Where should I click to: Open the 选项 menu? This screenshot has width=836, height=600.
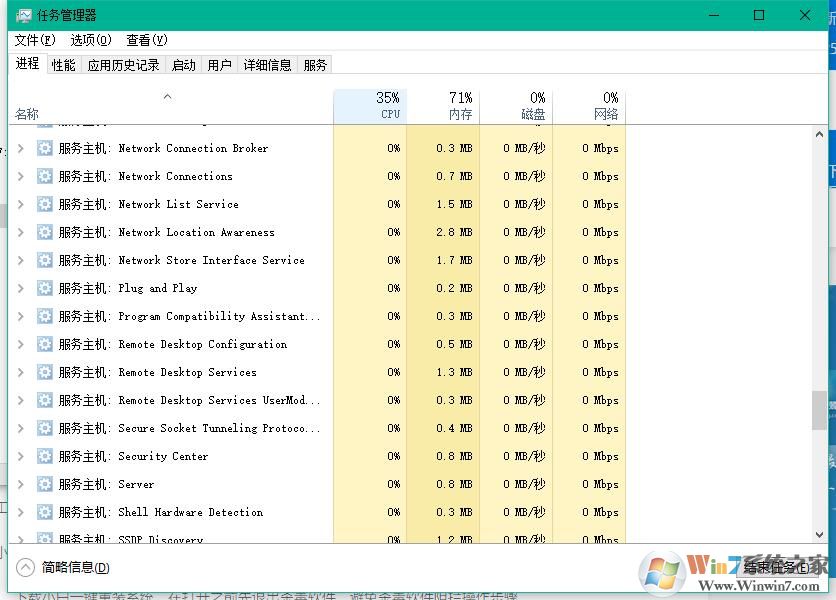[90, 40]
